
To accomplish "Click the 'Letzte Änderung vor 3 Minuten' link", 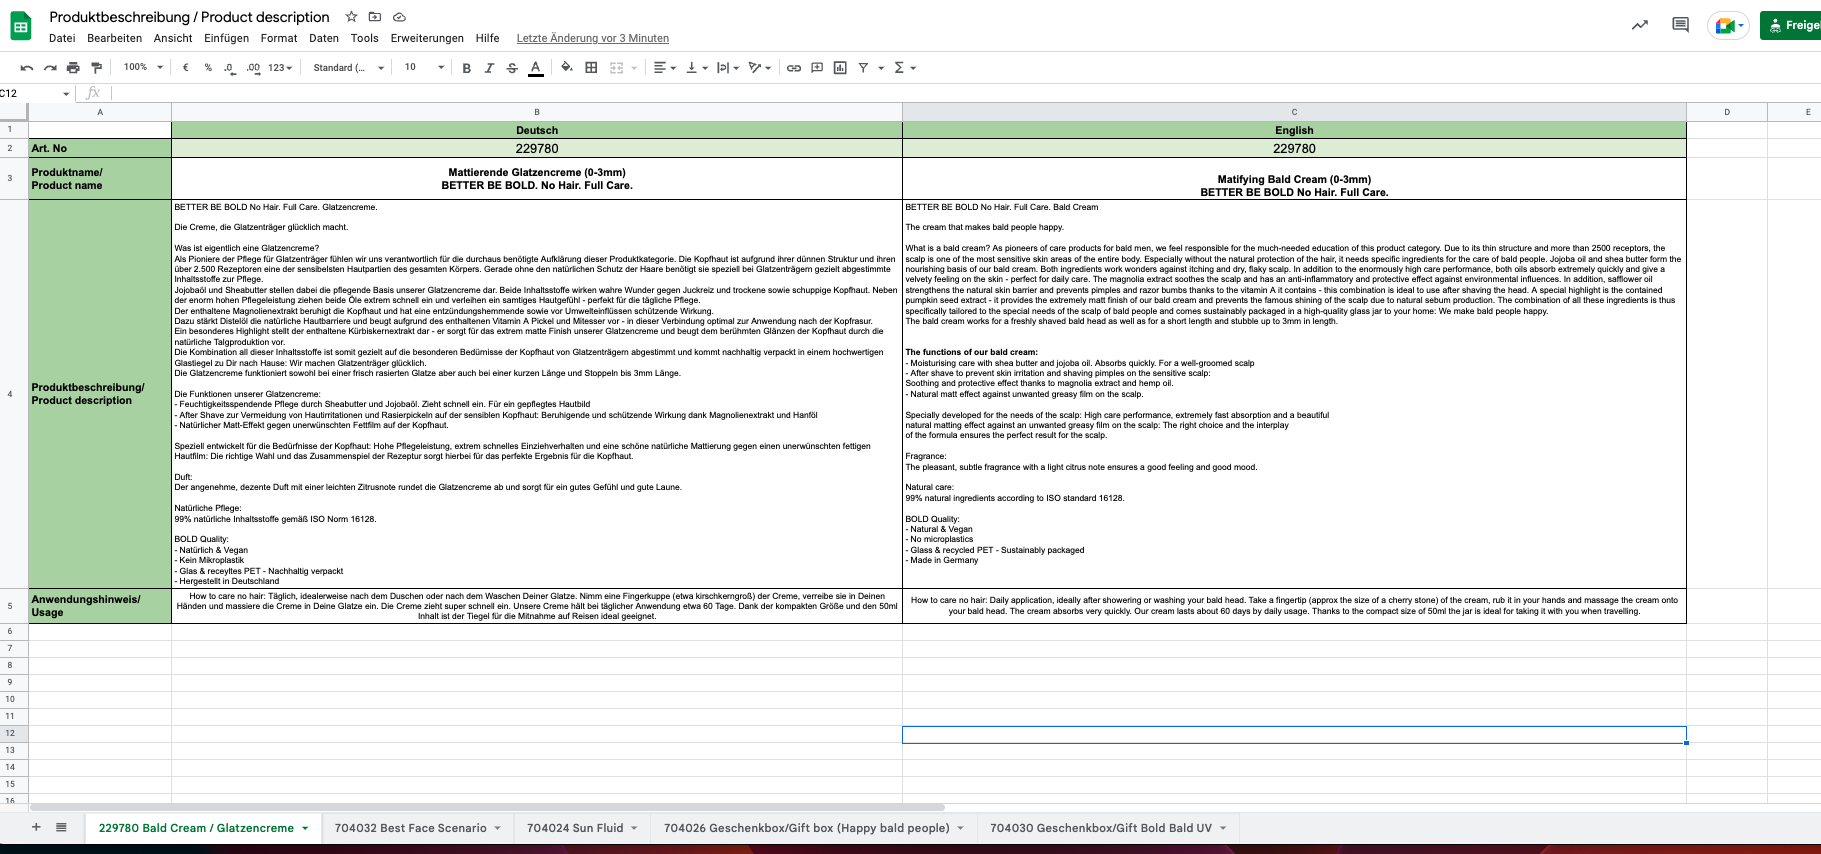I will (592, 38).
